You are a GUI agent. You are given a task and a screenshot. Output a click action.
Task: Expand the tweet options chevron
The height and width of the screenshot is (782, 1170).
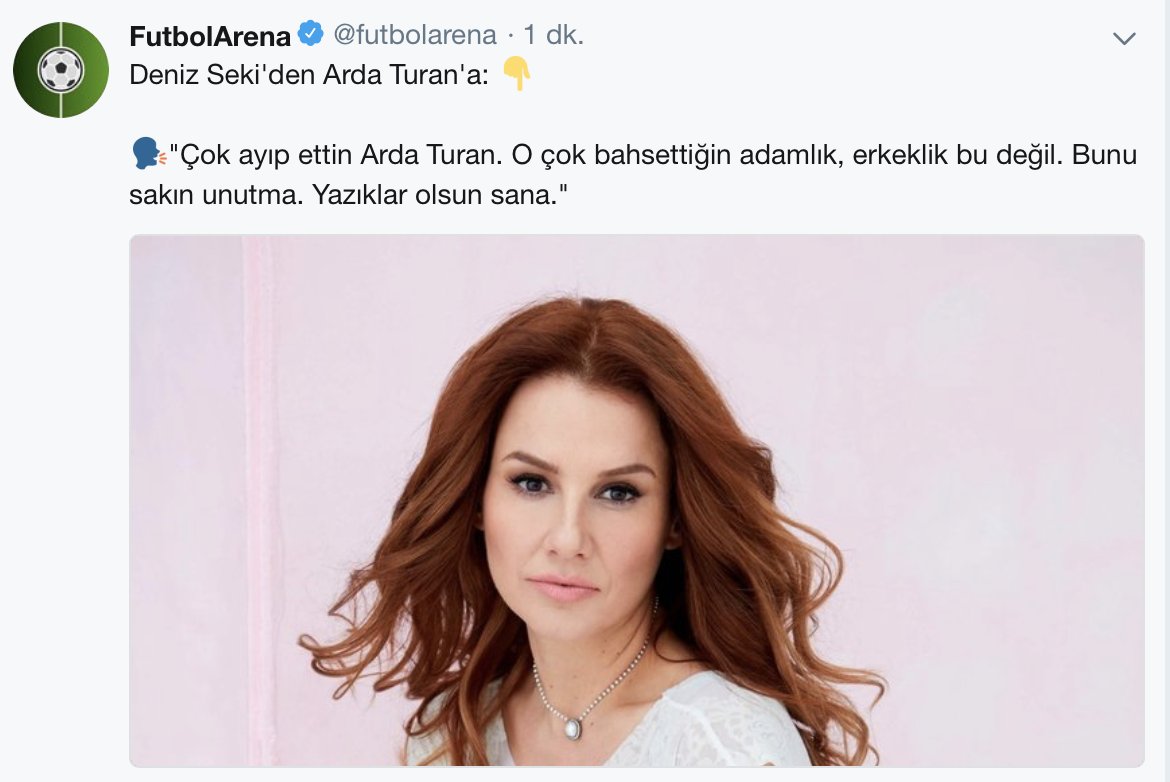tap(1124, 38)
